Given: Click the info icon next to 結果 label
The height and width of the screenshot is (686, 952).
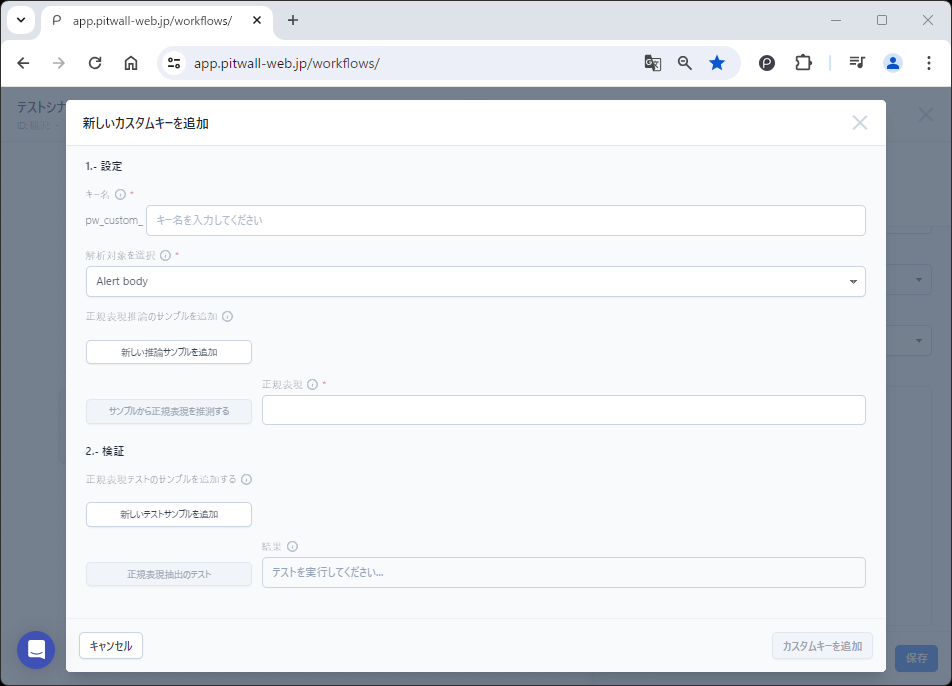Looking at the screenshot, I should (292, 547).
